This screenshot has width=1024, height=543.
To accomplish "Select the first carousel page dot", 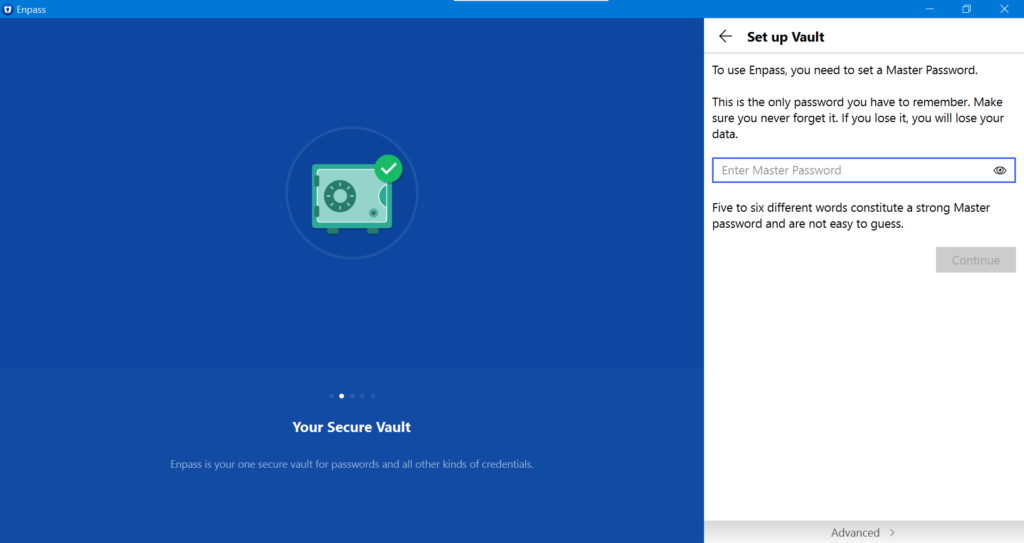I will 331,396.
